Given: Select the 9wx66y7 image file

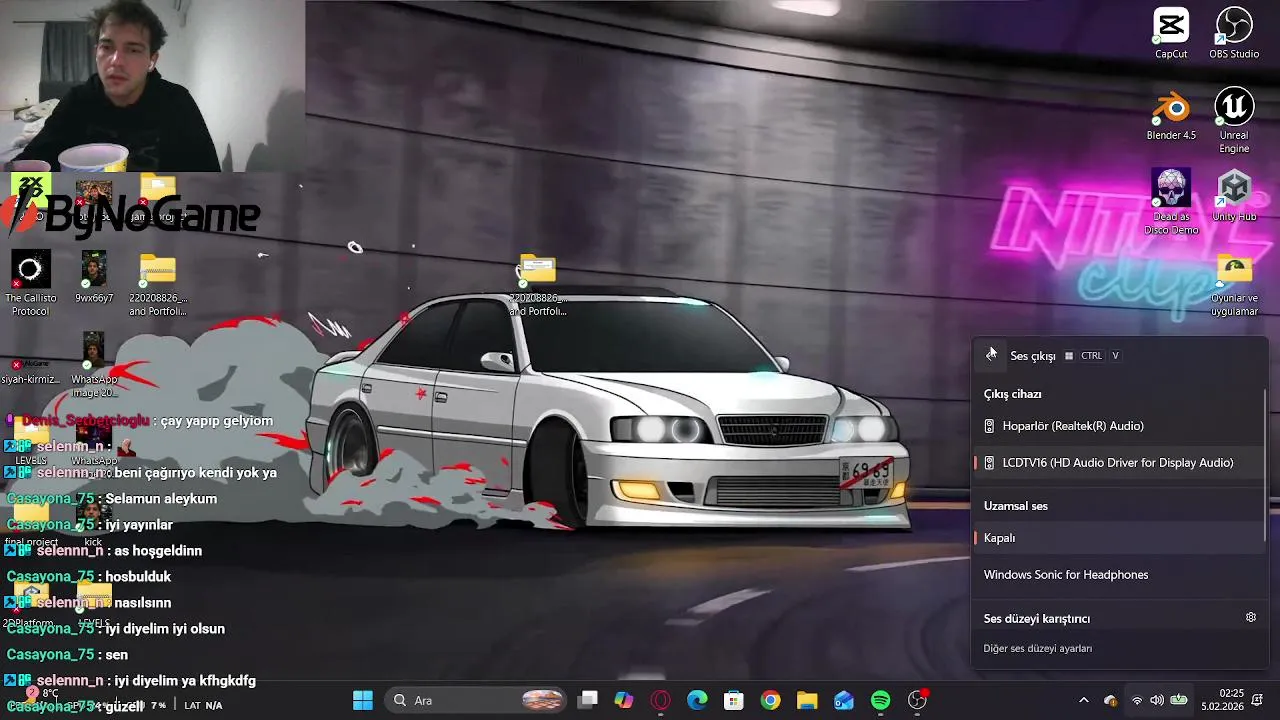Looking at the screenshot, I should tap(94, 277).
